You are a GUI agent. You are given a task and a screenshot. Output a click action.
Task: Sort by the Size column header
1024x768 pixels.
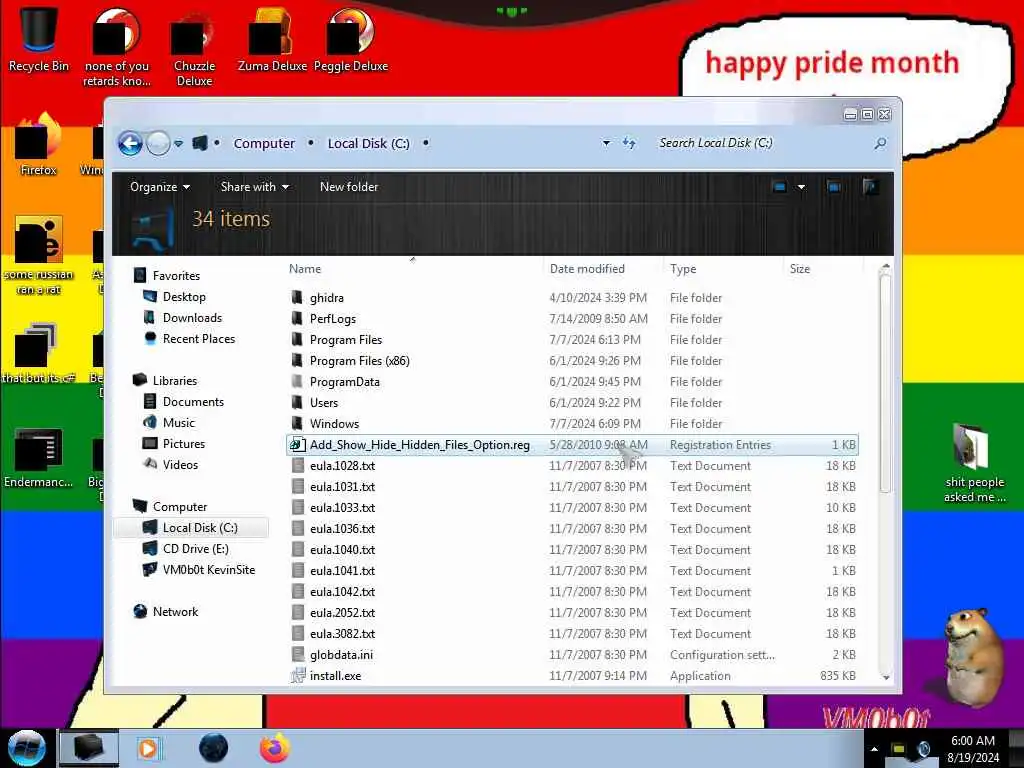click(800, 269)
